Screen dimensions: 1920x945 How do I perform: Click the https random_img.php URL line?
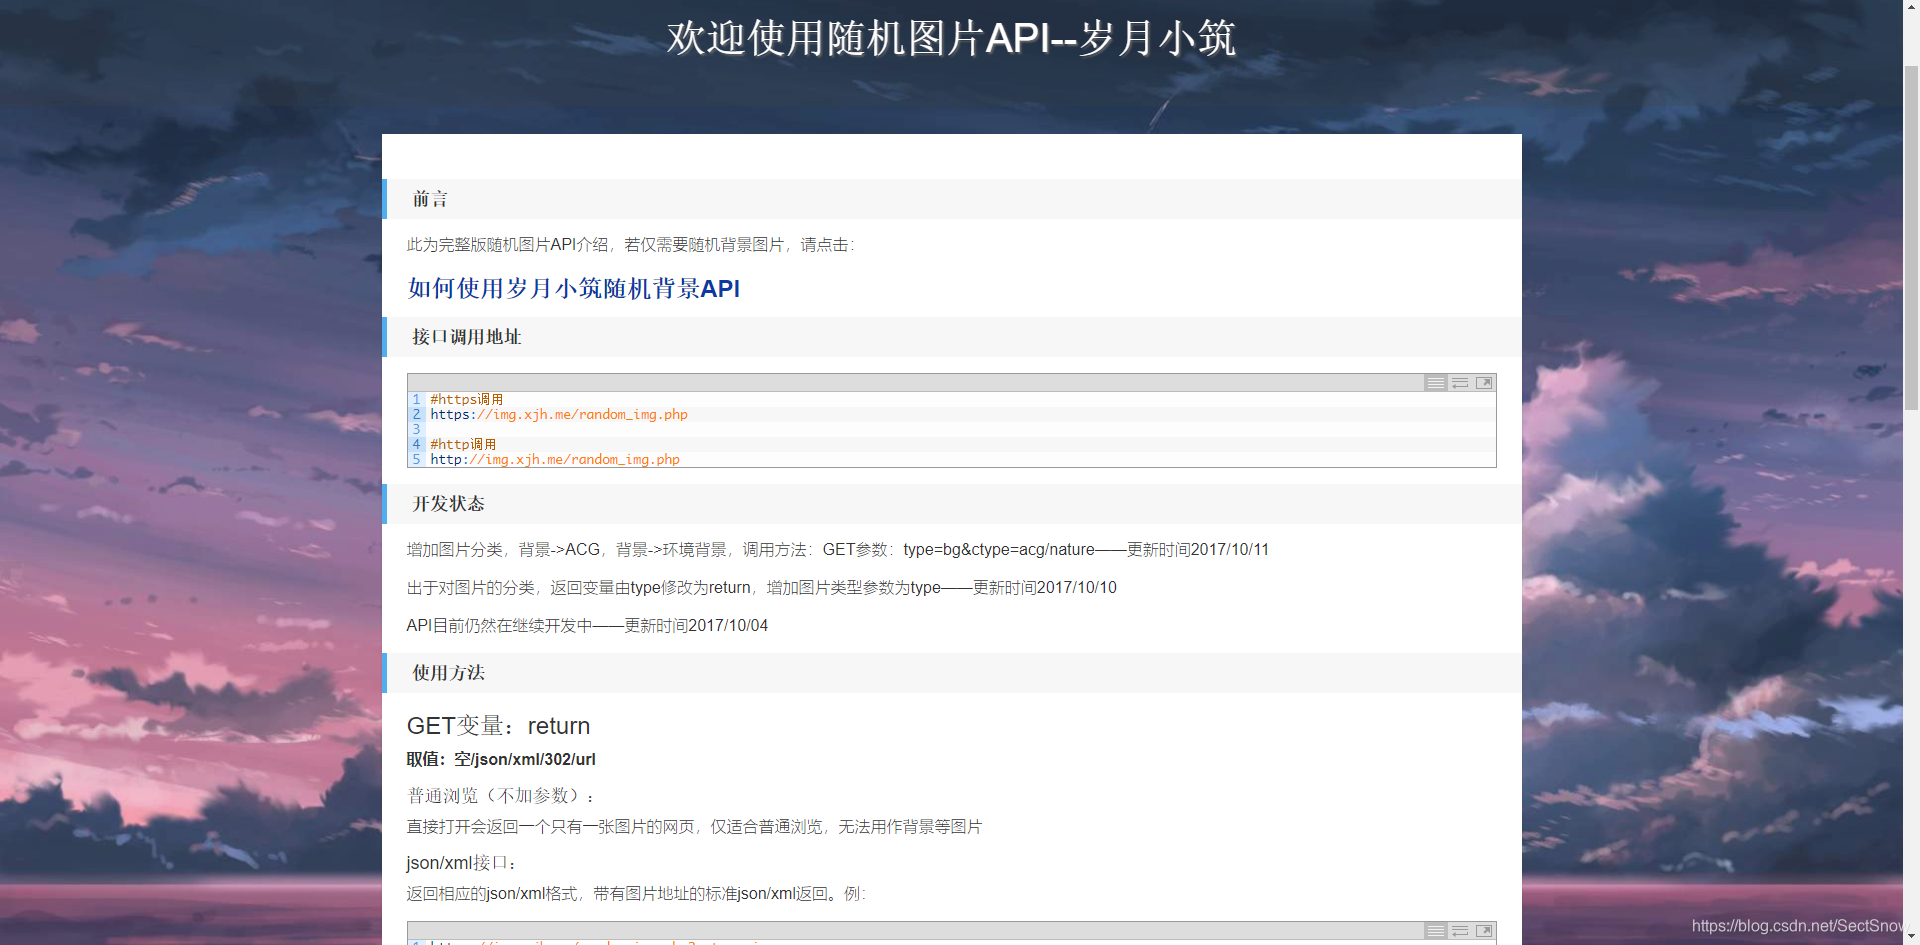(x=559, y=414)
